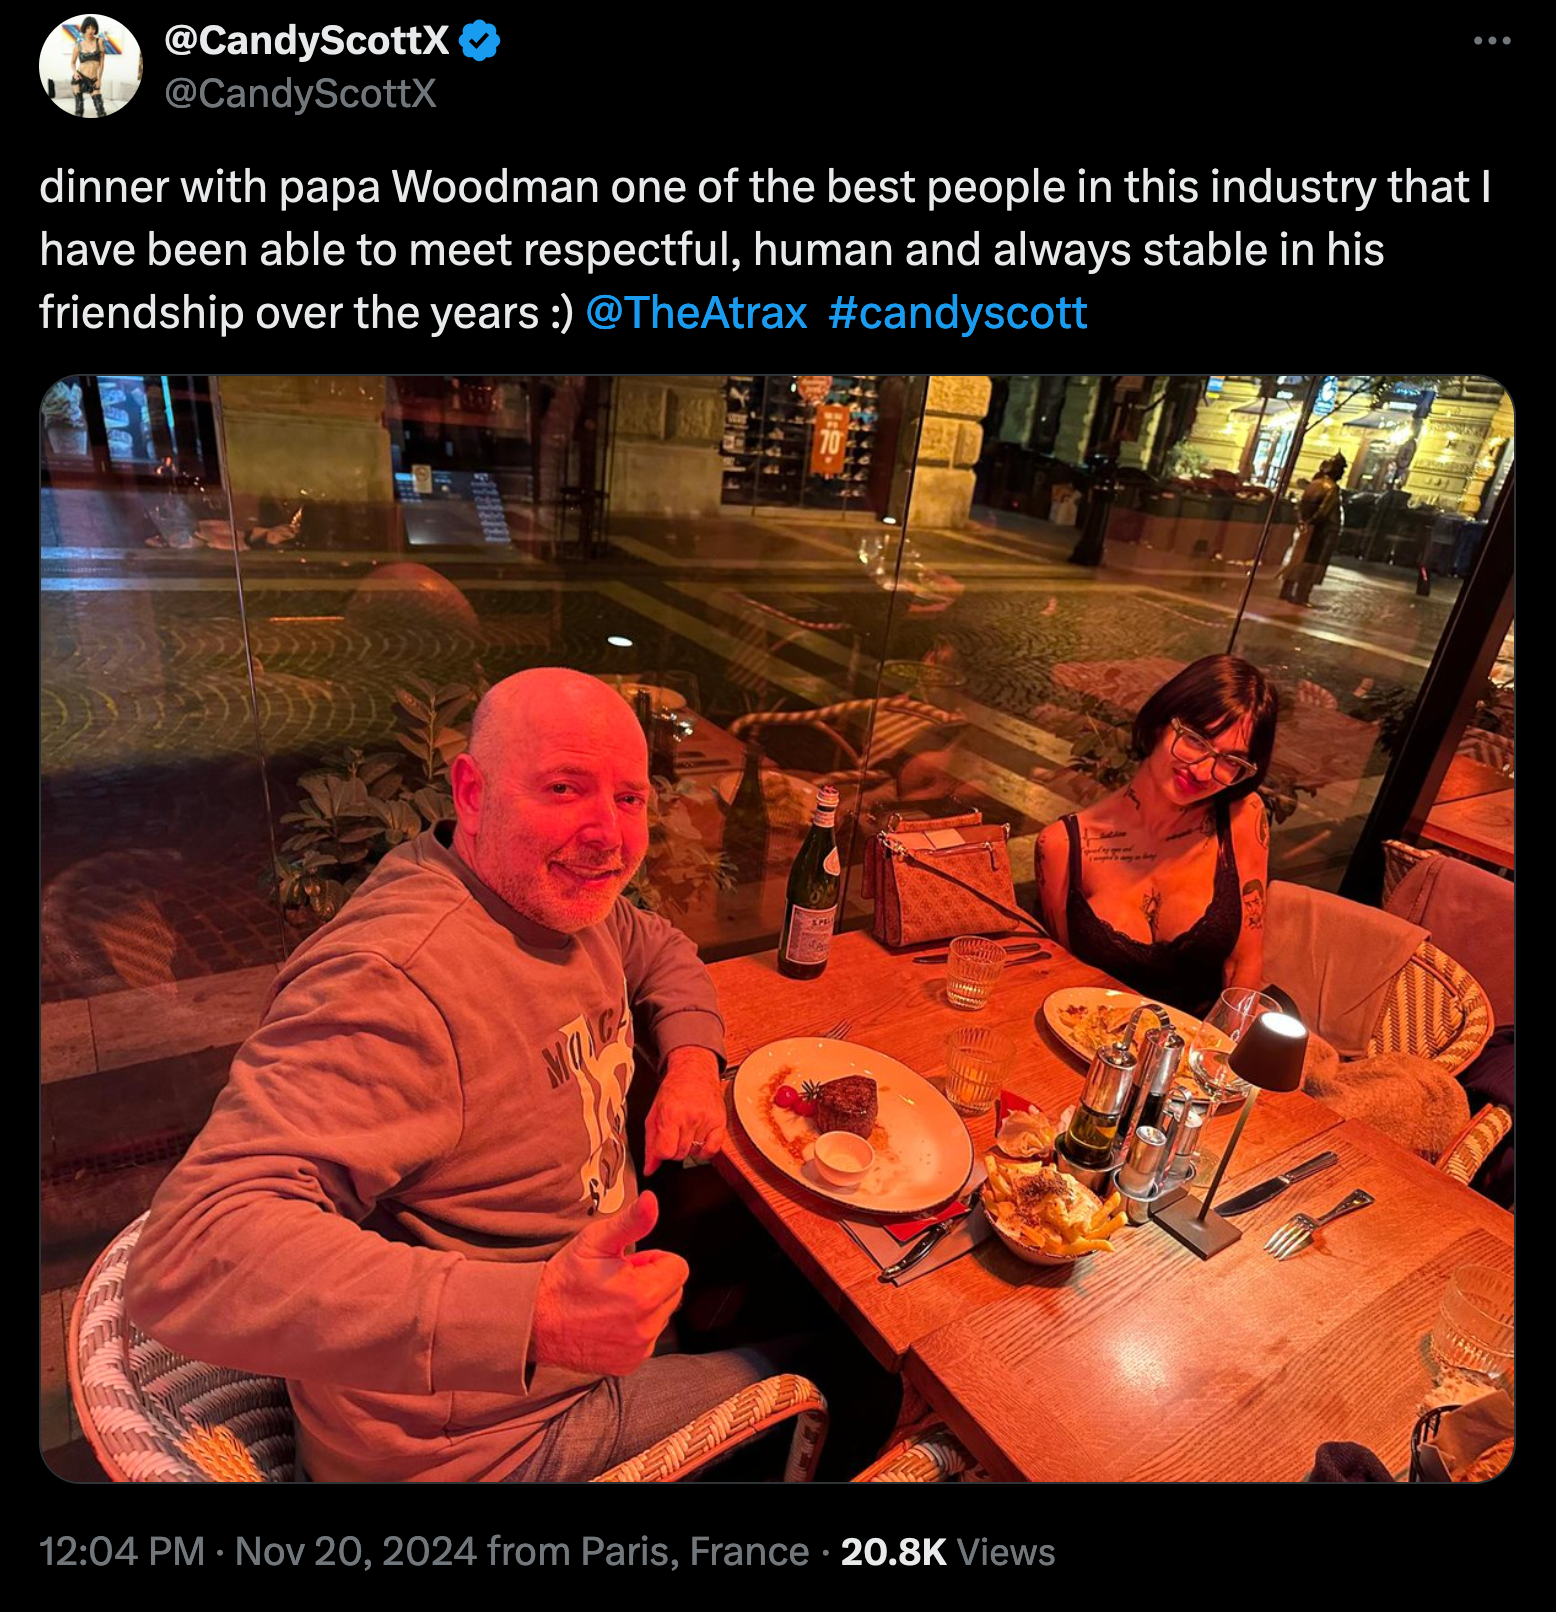The width and height of the screenshot is (1556, 1612).
Task: Click the bold @CandyScottX display name
Action: click(306, 40)
